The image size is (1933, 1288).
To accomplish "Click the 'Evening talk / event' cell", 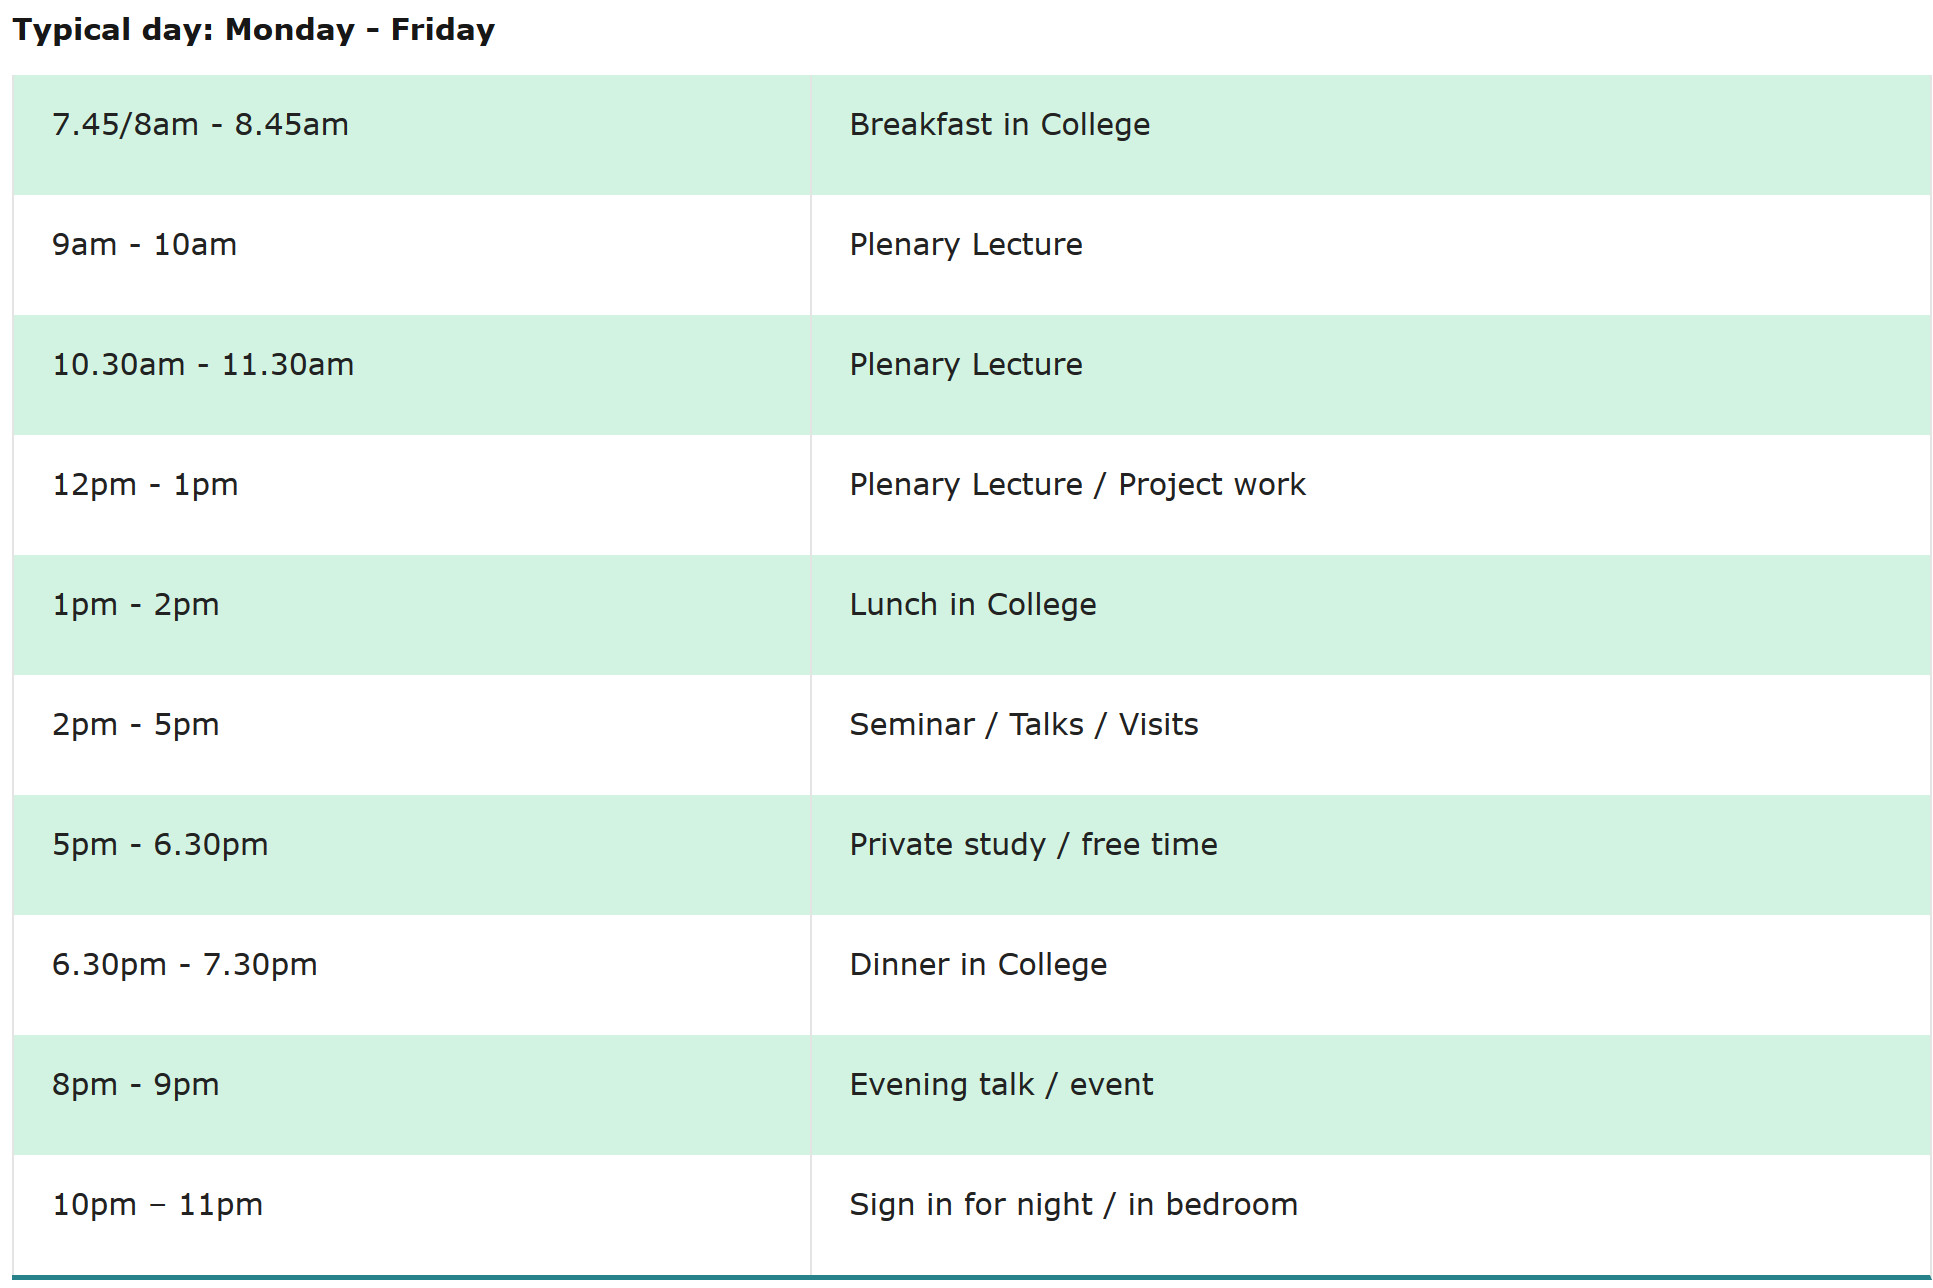I will [x=1370, y=1095].
